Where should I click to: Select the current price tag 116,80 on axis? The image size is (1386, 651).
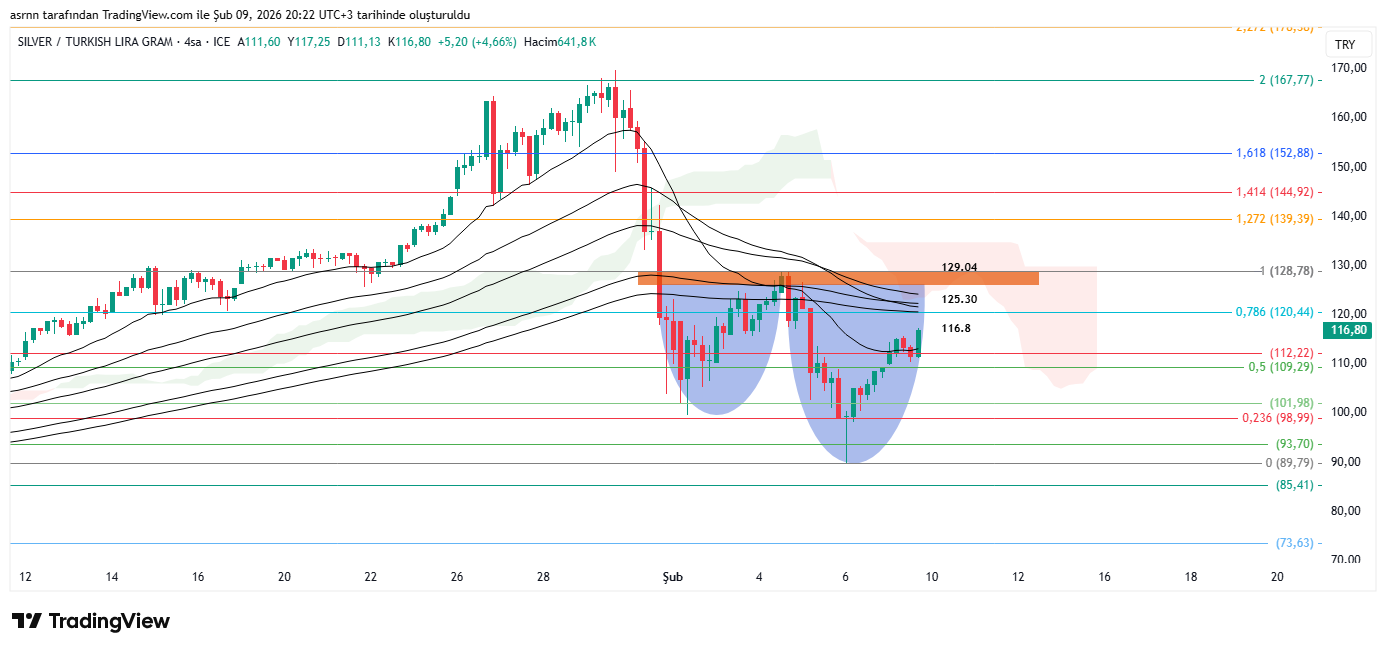point(1349,330)
